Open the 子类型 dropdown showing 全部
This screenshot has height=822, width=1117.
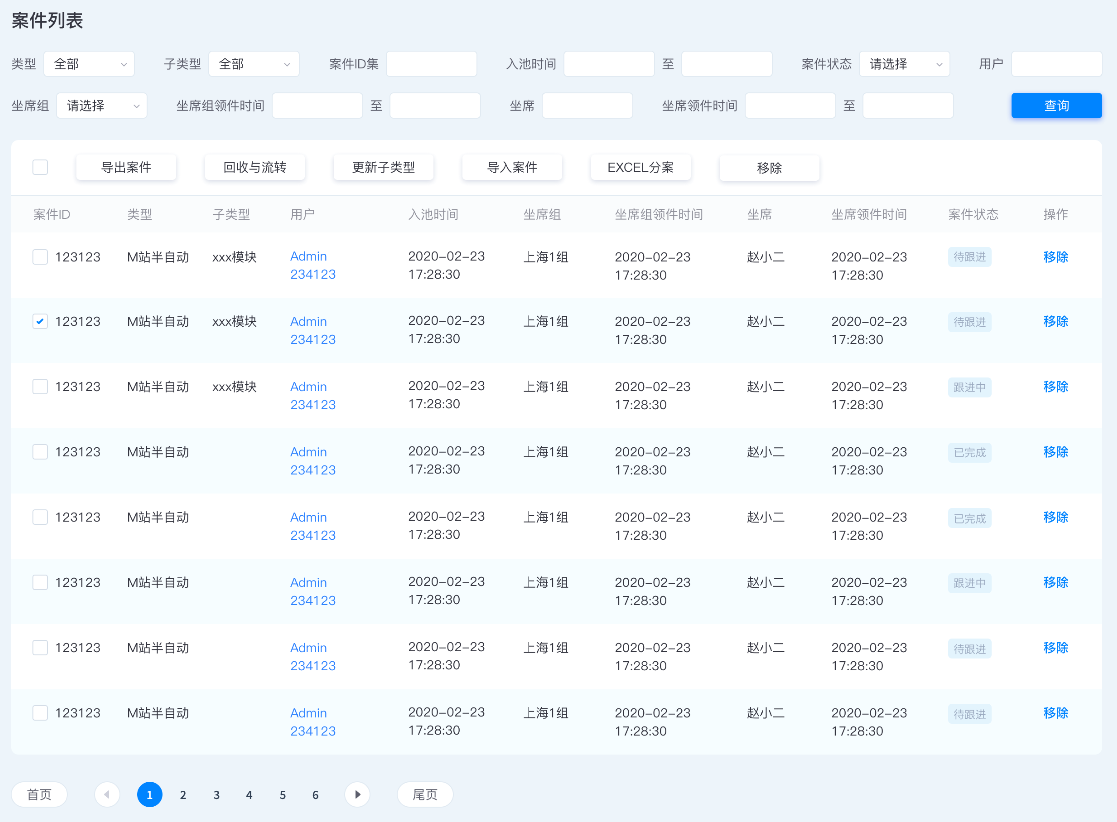pyautogui.click(x=254, y=64)
